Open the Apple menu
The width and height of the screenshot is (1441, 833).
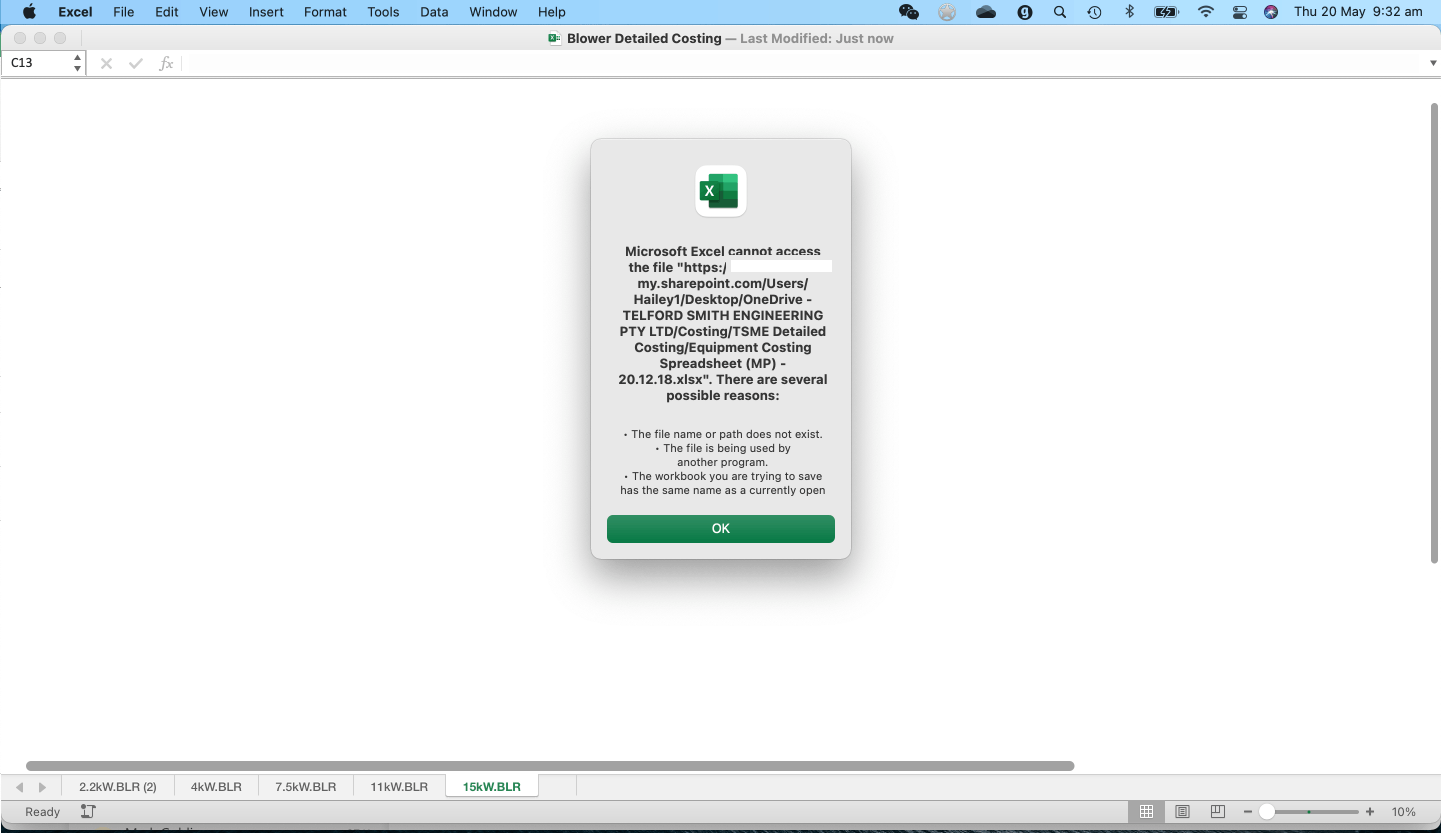29,12
